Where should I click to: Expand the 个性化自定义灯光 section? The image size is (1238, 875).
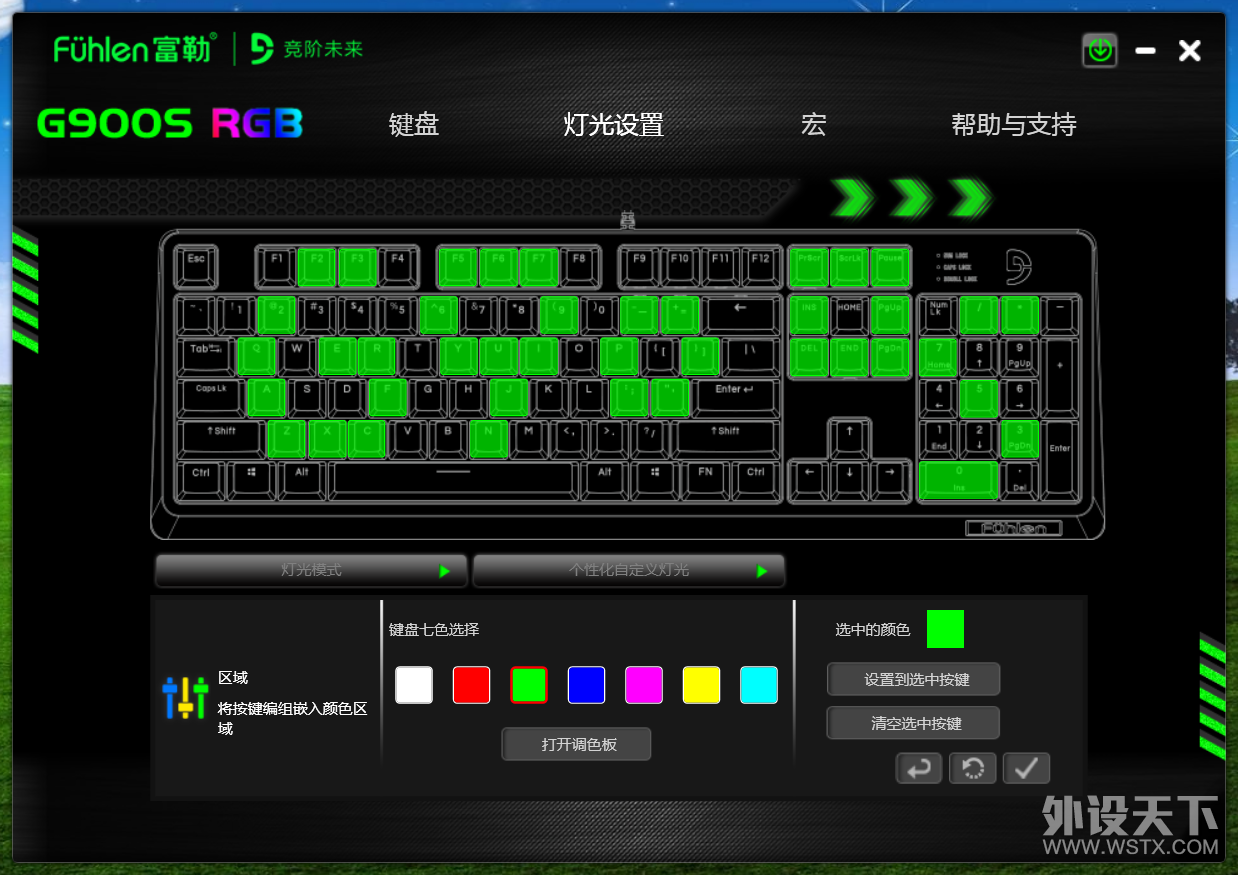pos(629,570)
